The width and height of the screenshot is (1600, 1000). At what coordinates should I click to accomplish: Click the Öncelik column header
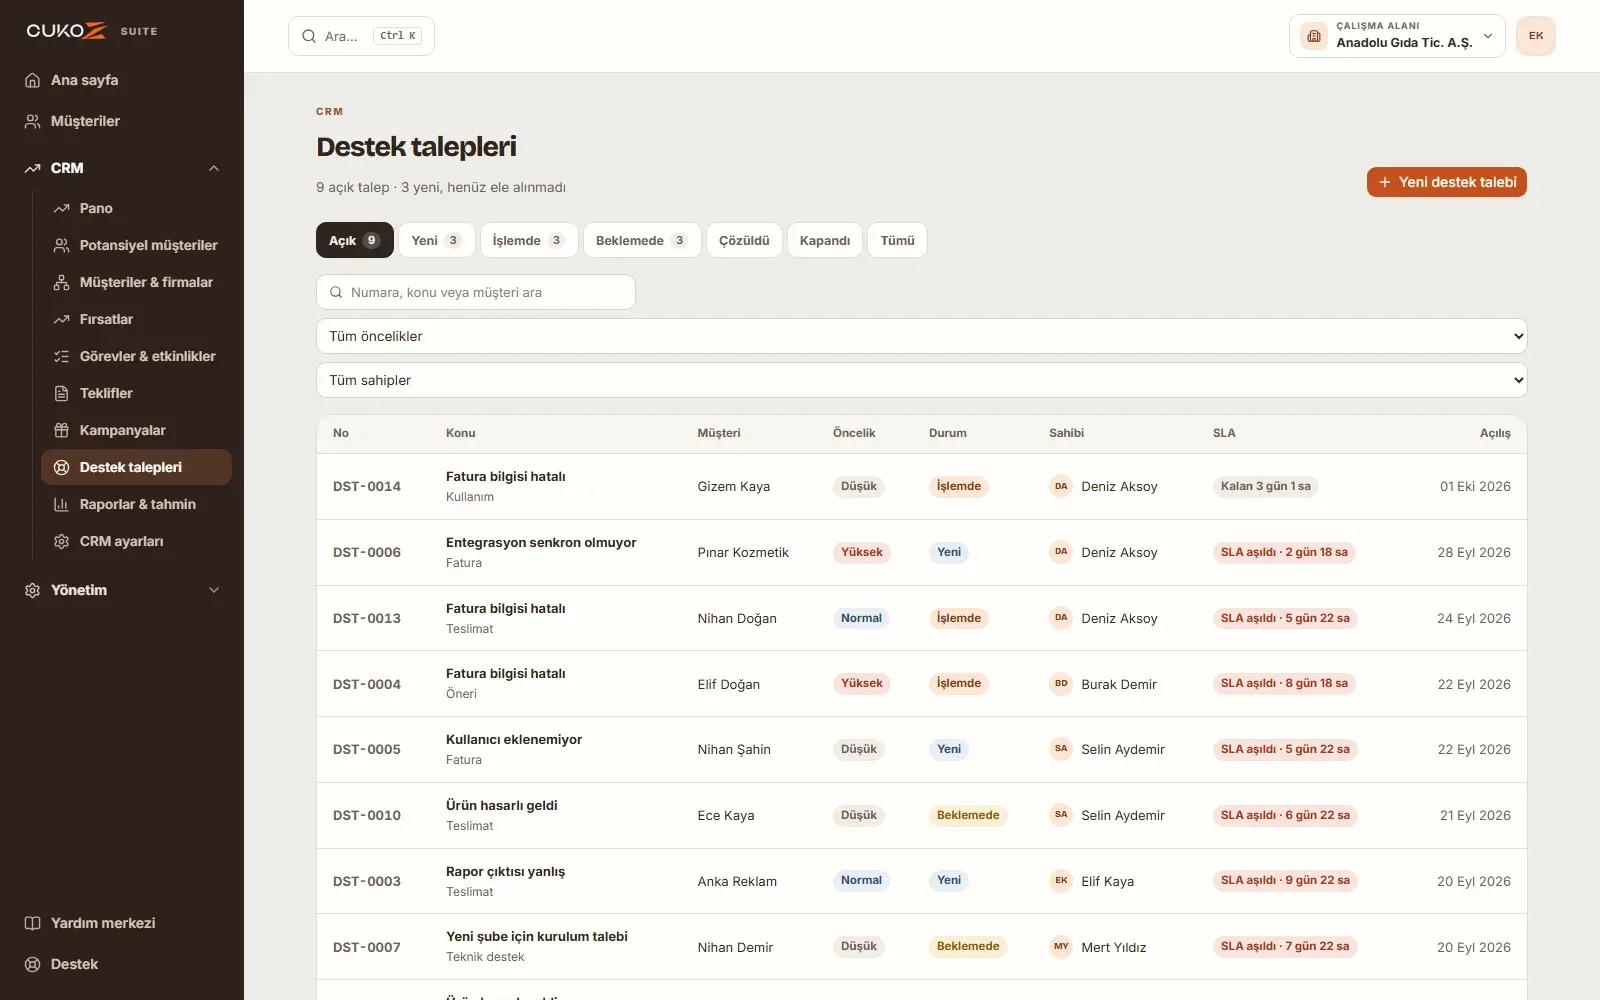pos(854,433)
